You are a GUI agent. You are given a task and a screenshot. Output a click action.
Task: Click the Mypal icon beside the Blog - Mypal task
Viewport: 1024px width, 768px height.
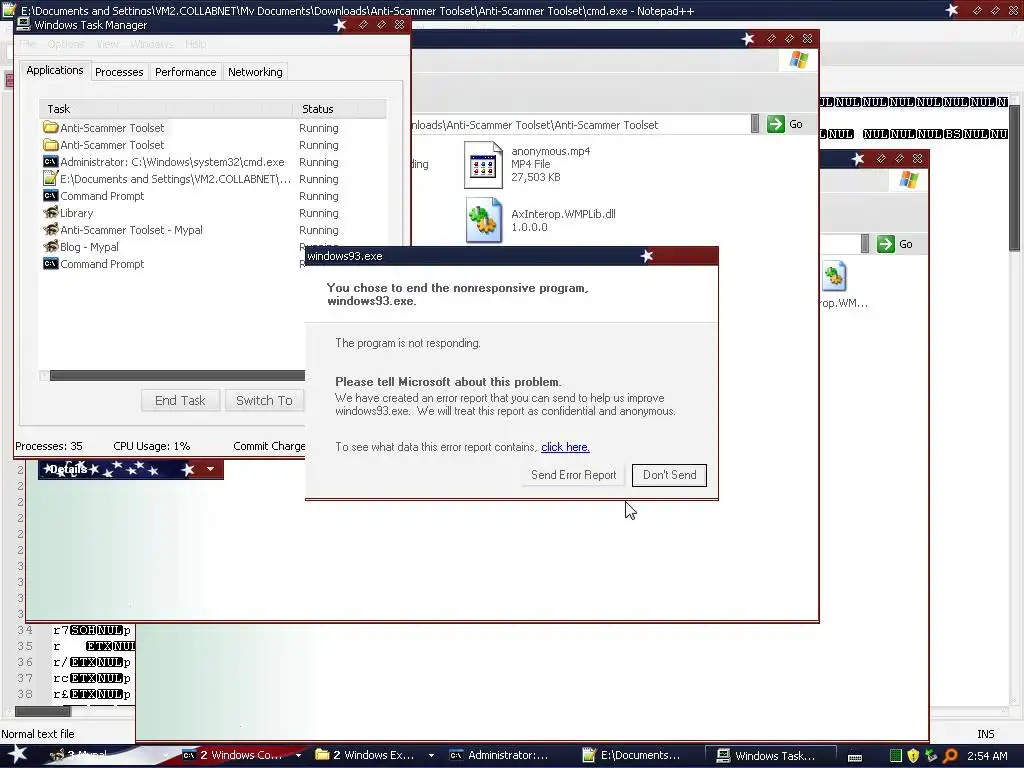pos(50,246)
